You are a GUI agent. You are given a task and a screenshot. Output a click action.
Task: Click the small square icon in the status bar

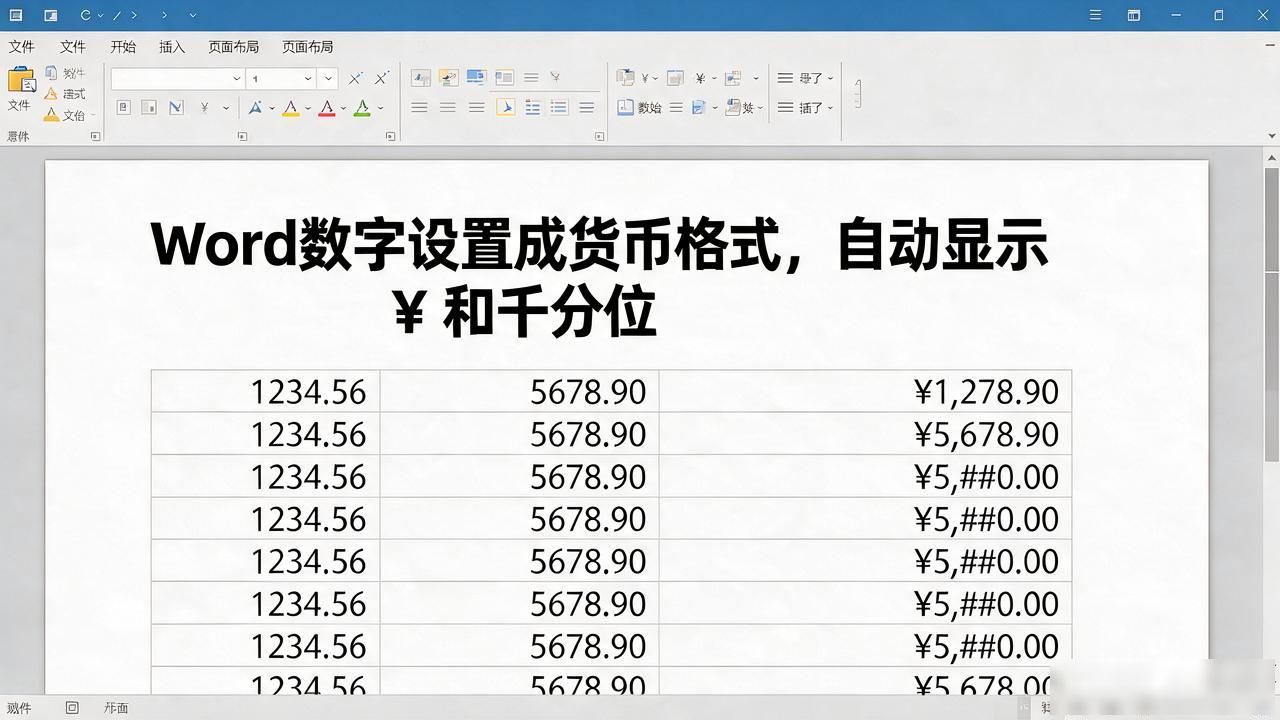click(72, 707)
